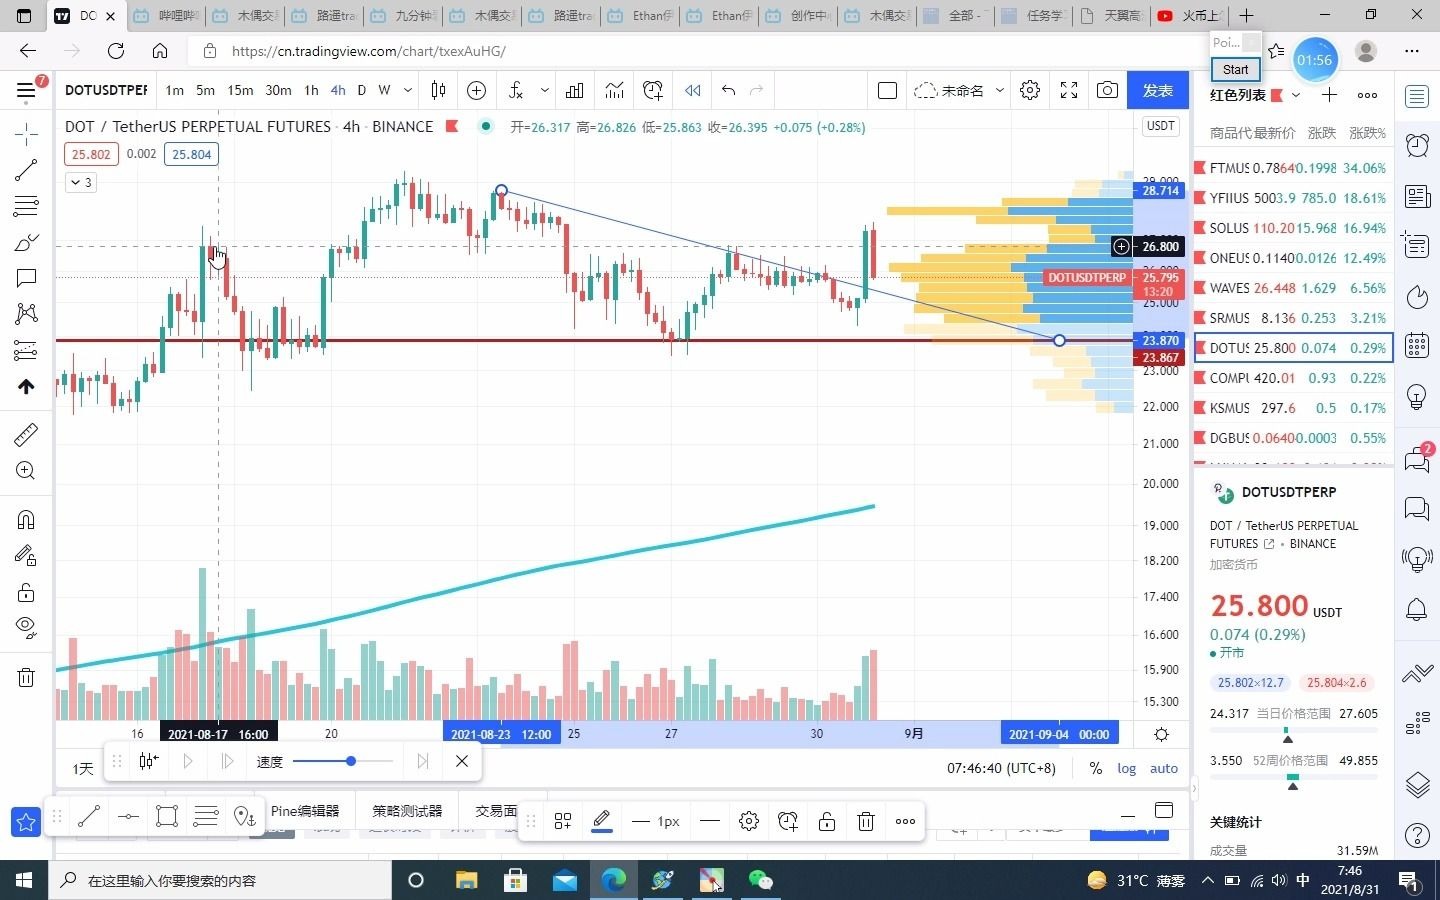Open the 策略测试器 tab
1440x900 pixels.
(x=407, y=811)
